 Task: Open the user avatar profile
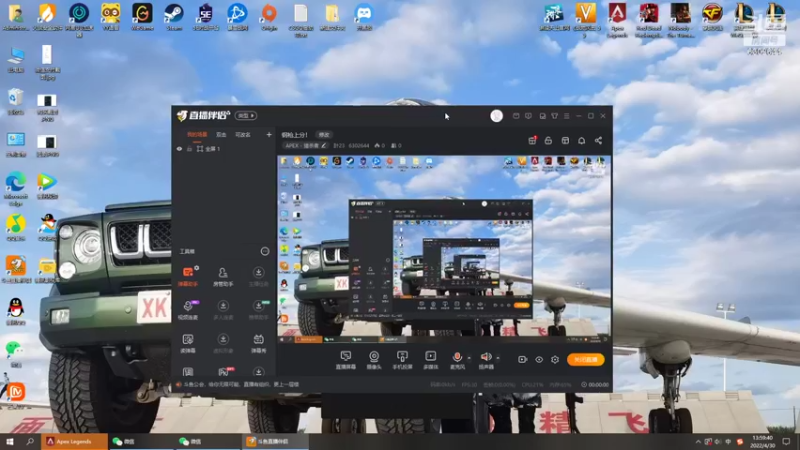pos(496,116)
